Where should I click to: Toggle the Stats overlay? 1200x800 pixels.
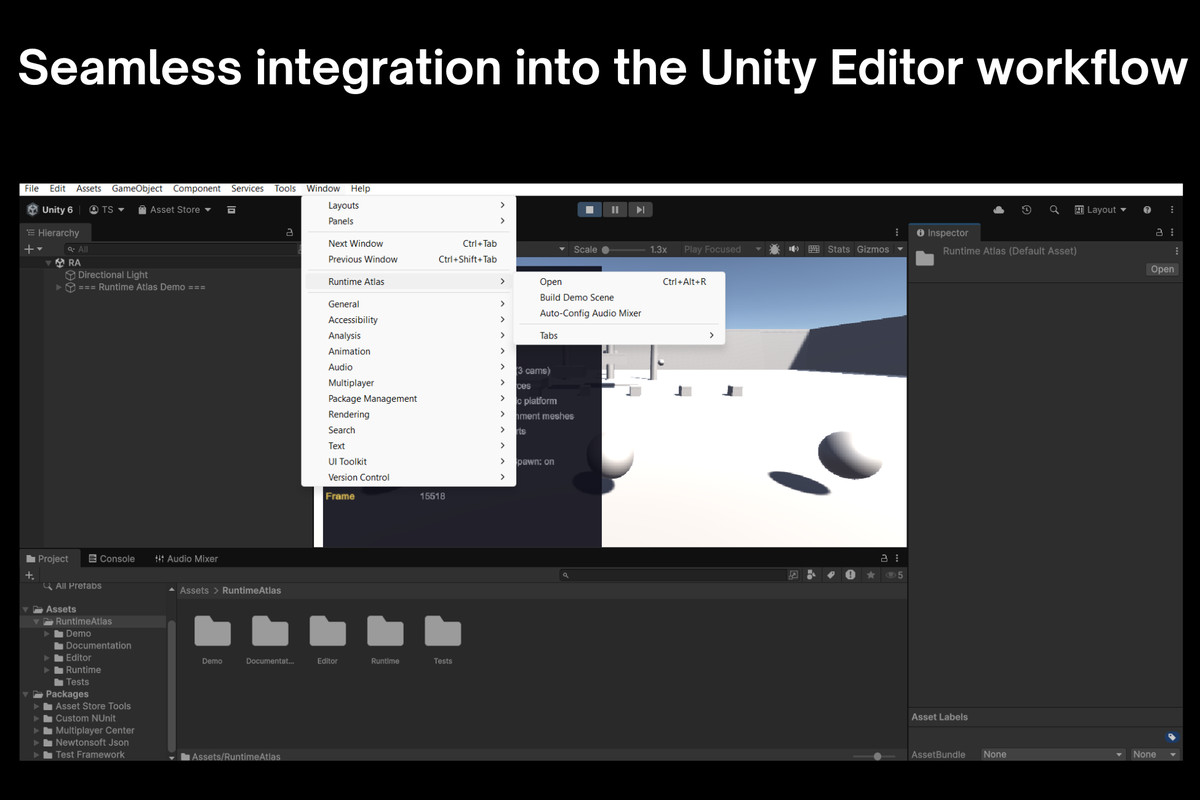coord(839,249)
